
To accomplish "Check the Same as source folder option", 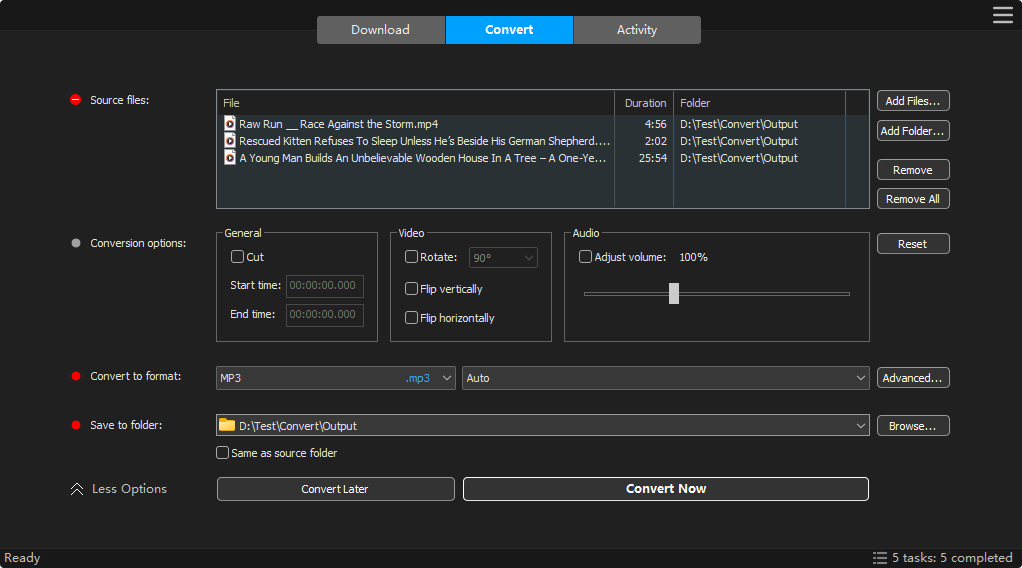I will click(x=223, y=453).
